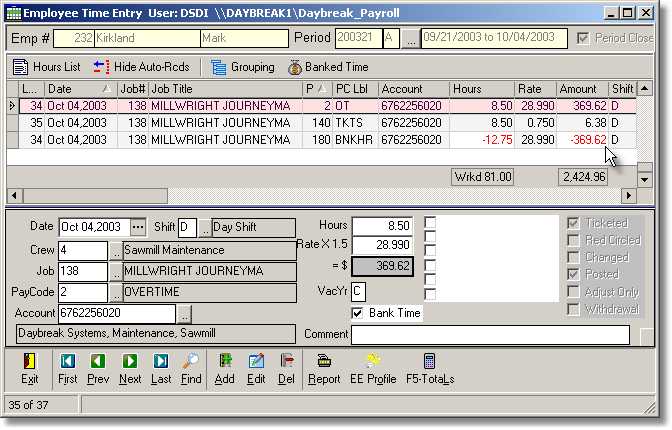Toggle the Withdrawal checkbox
The height and width of the screenshot is (430, 672).
573,309
